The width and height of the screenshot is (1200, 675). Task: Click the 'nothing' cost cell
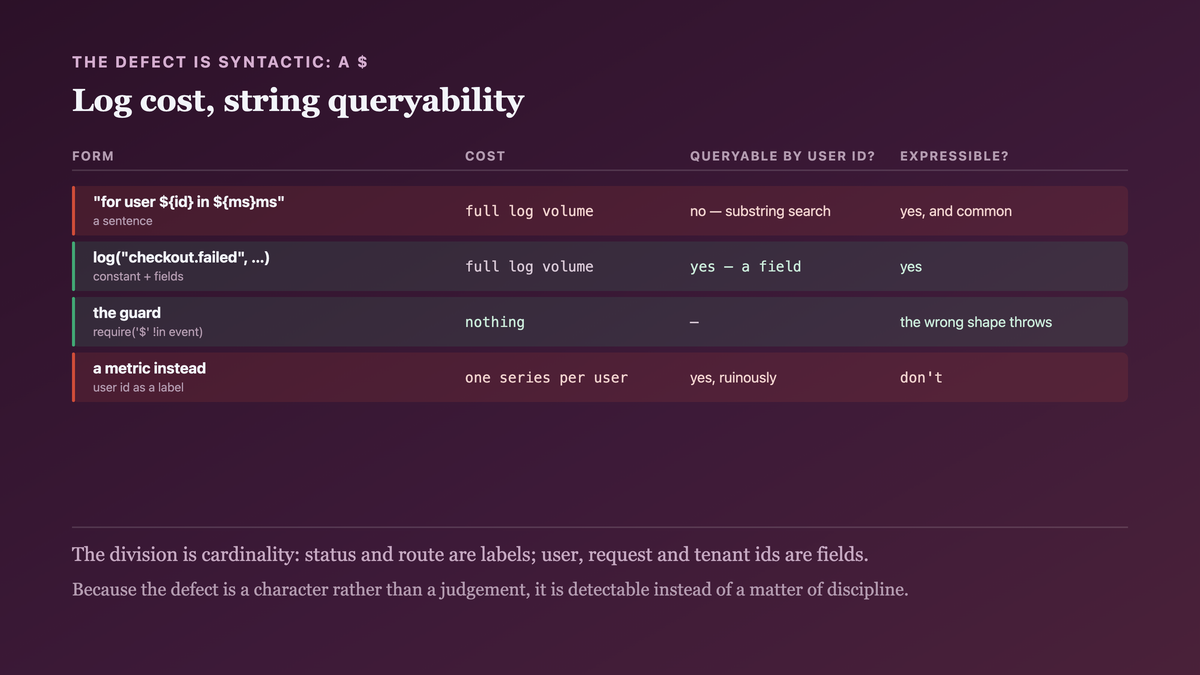click(x=495, y=322)
